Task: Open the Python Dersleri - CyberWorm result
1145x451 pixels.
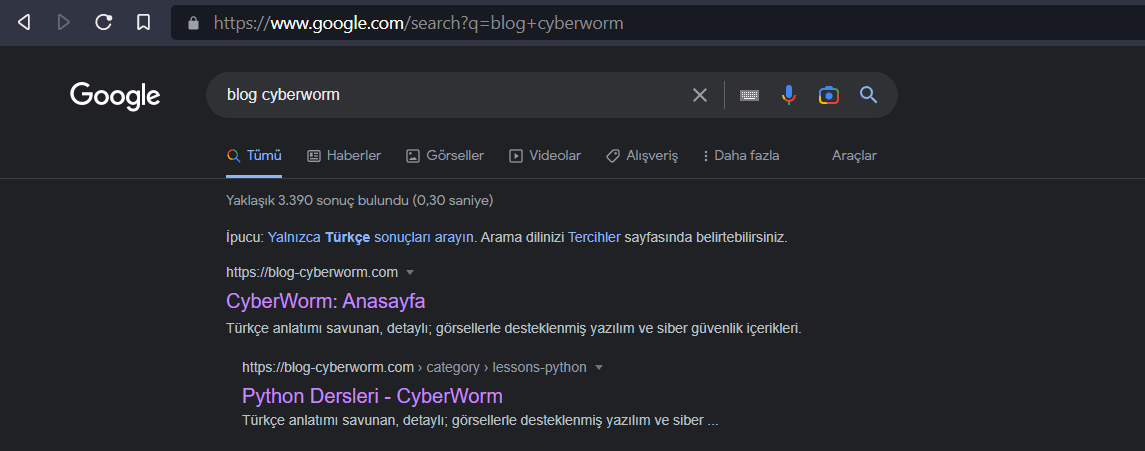Action: coord(372,395)
